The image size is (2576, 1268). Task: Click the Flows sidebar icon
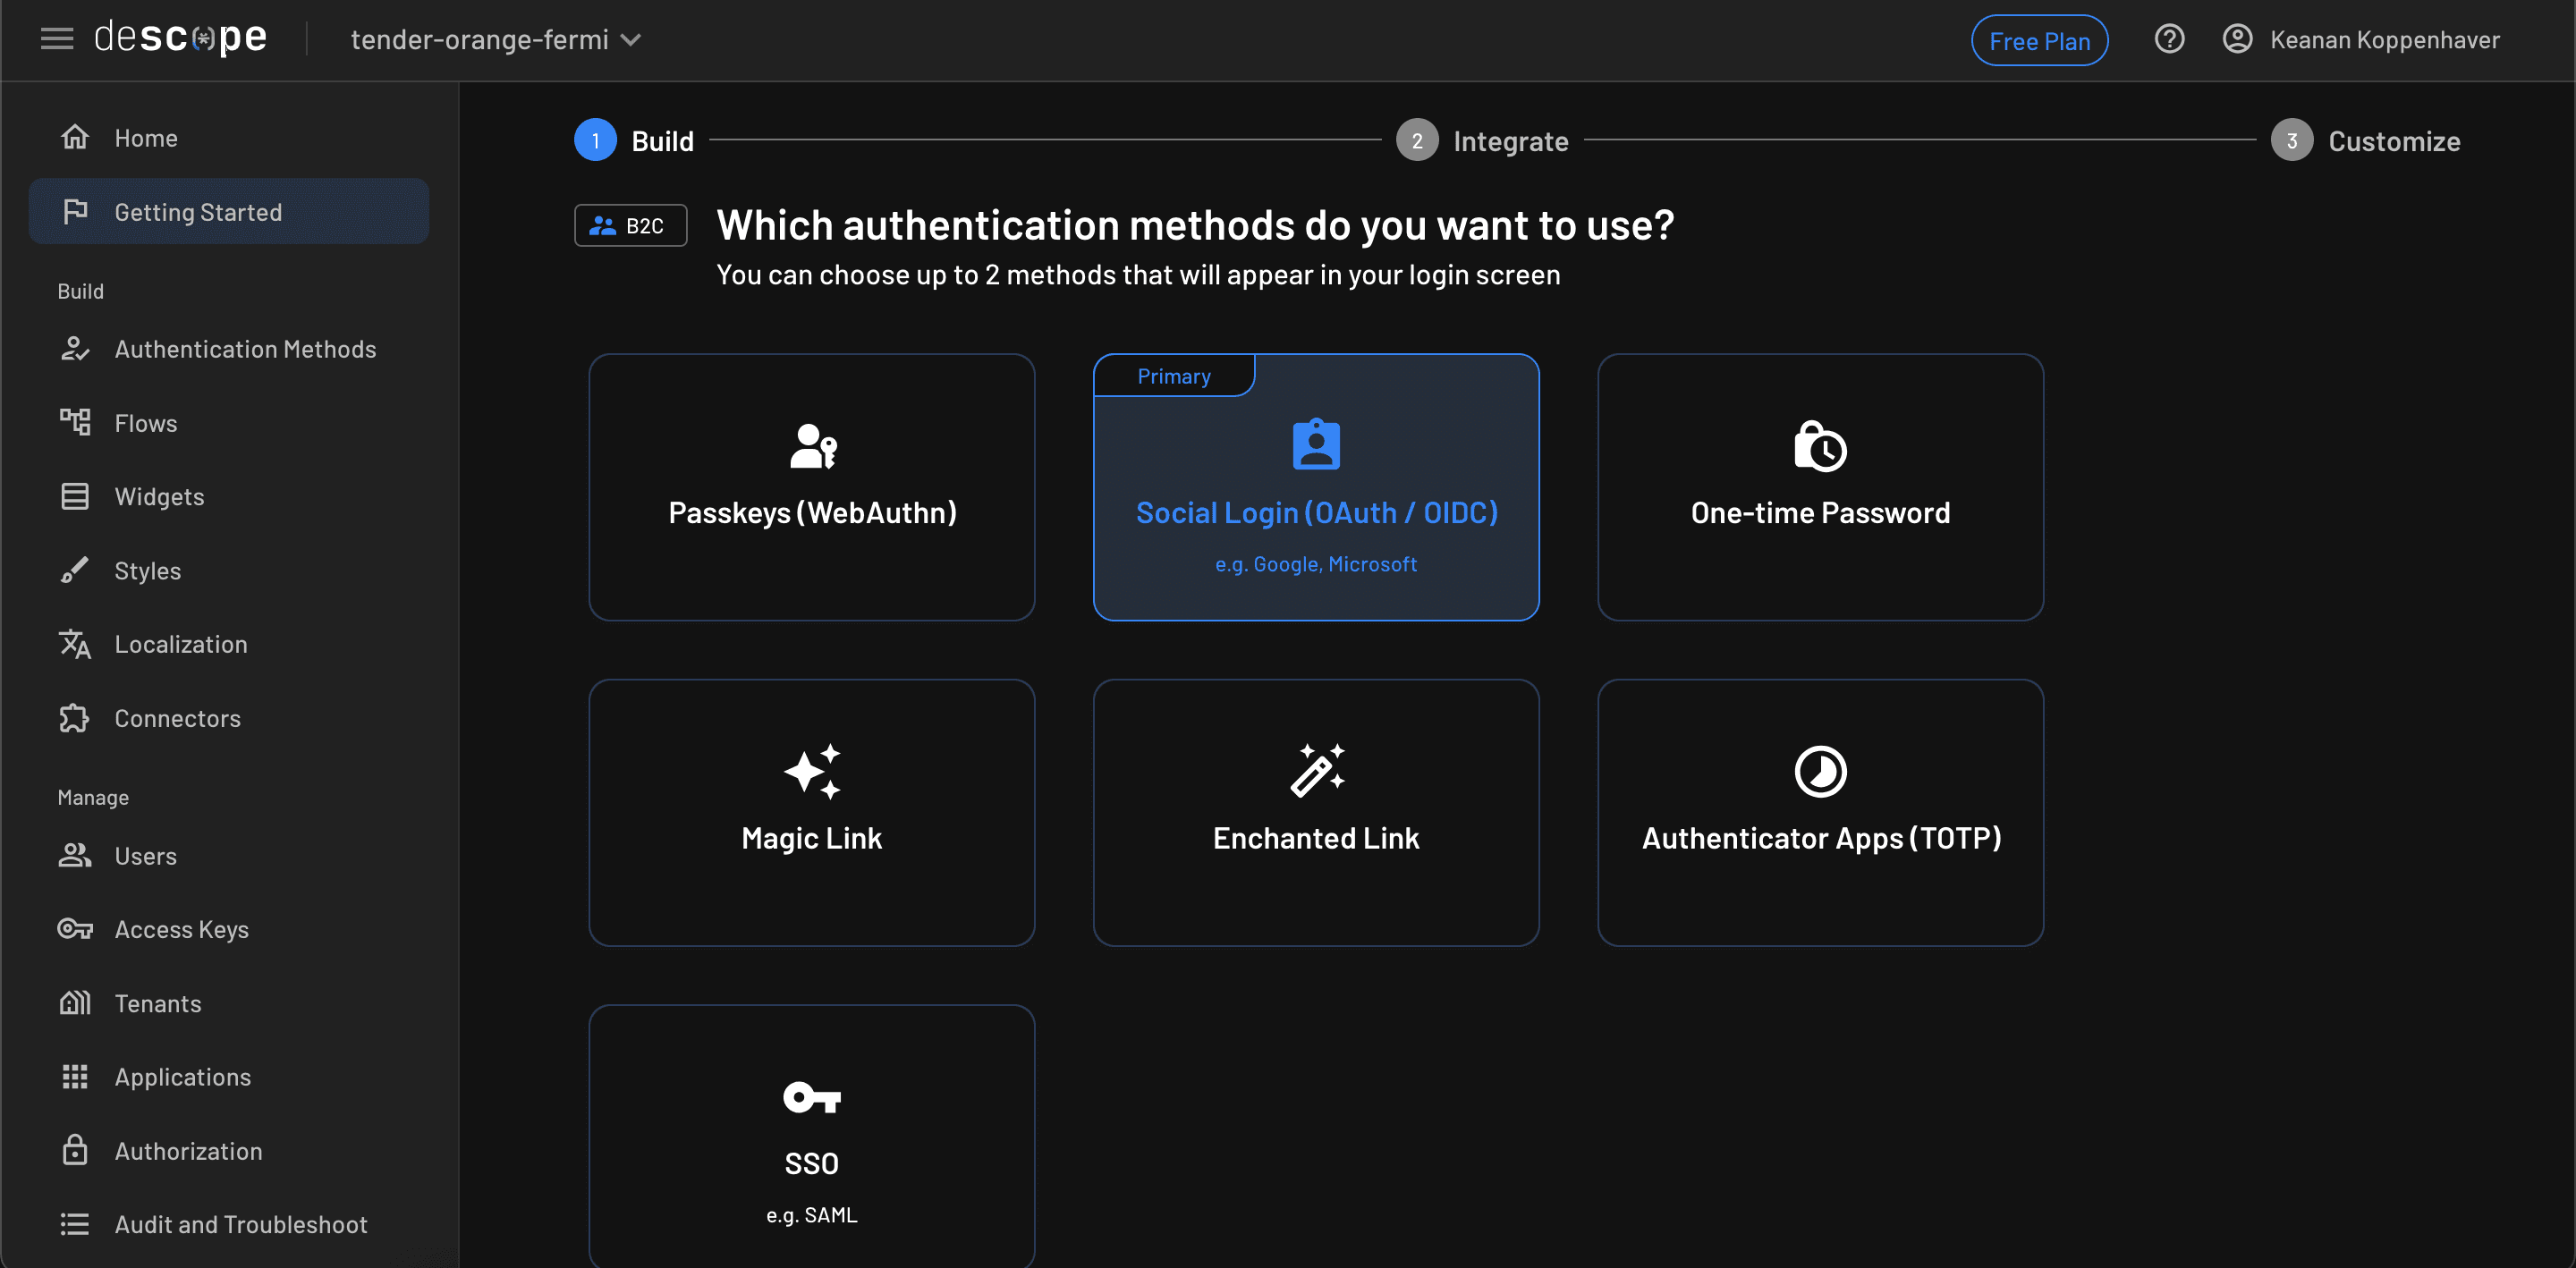point(75,422)
